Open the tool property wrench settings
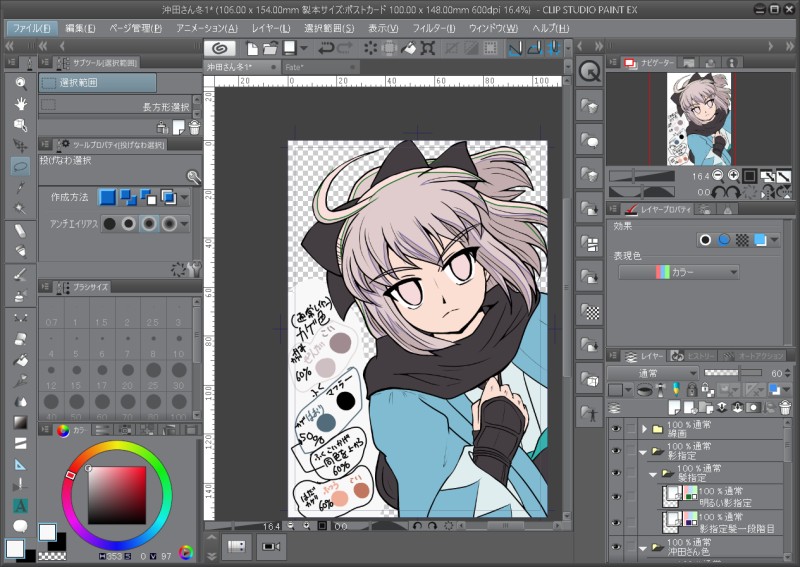This screenshot has height=567, width=800. coord(194,269)
